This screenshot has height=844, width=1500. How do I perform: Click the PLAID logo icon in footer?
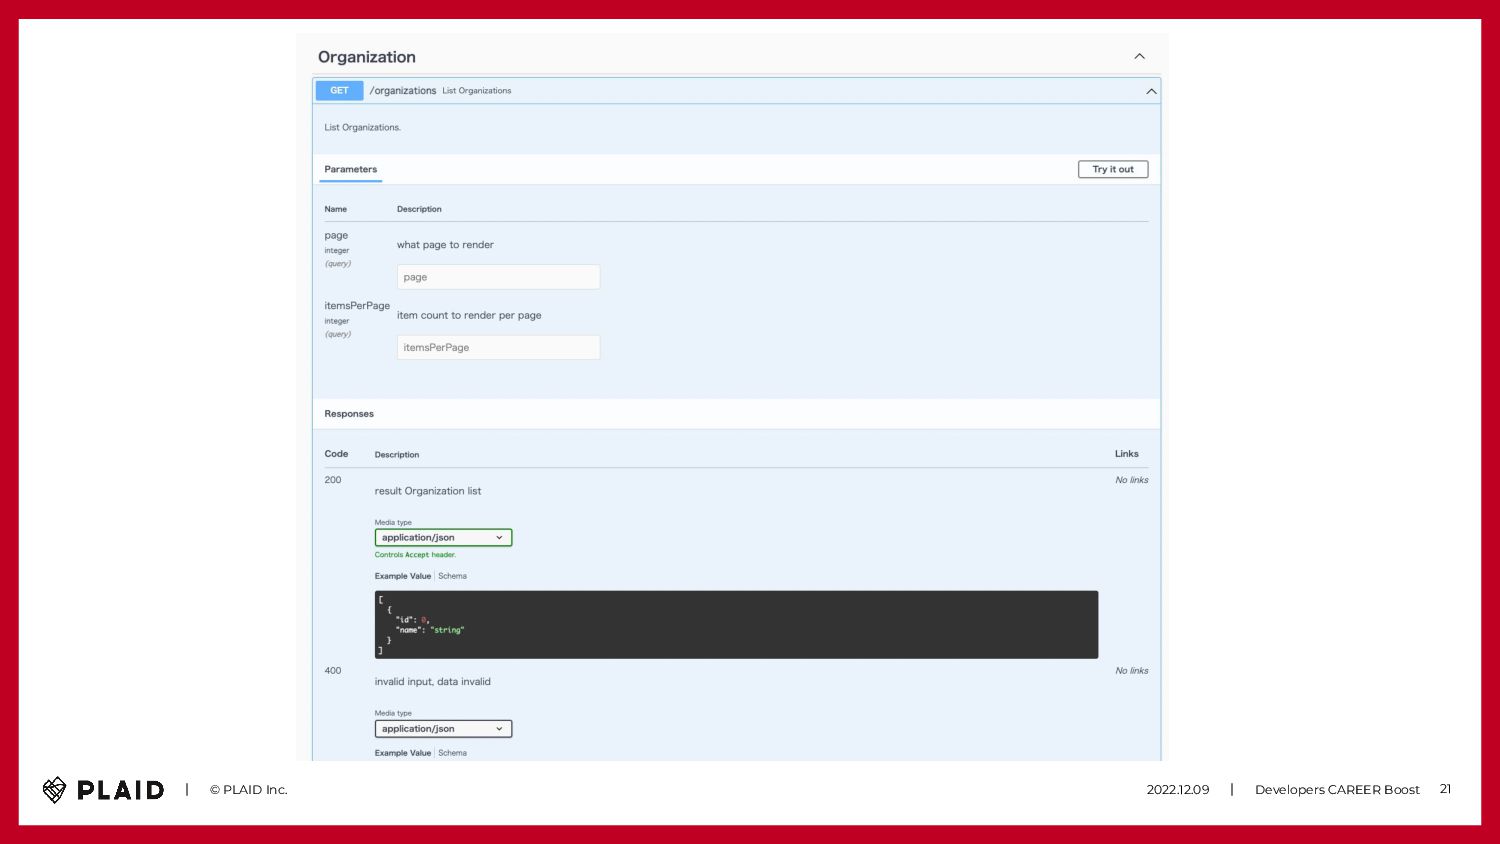click(54, 790)
